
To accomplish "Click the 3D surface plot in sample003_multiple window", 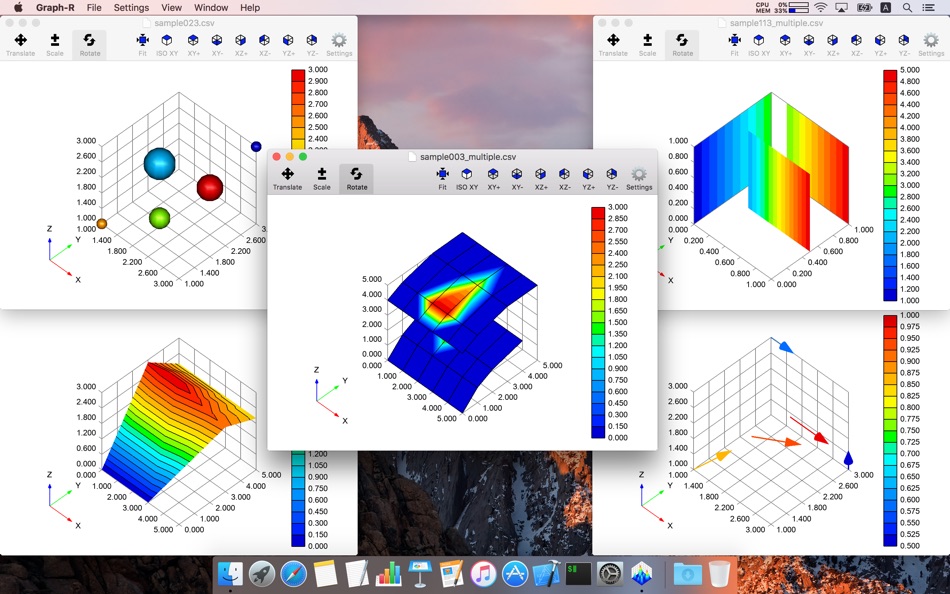I will pos(462,322).
